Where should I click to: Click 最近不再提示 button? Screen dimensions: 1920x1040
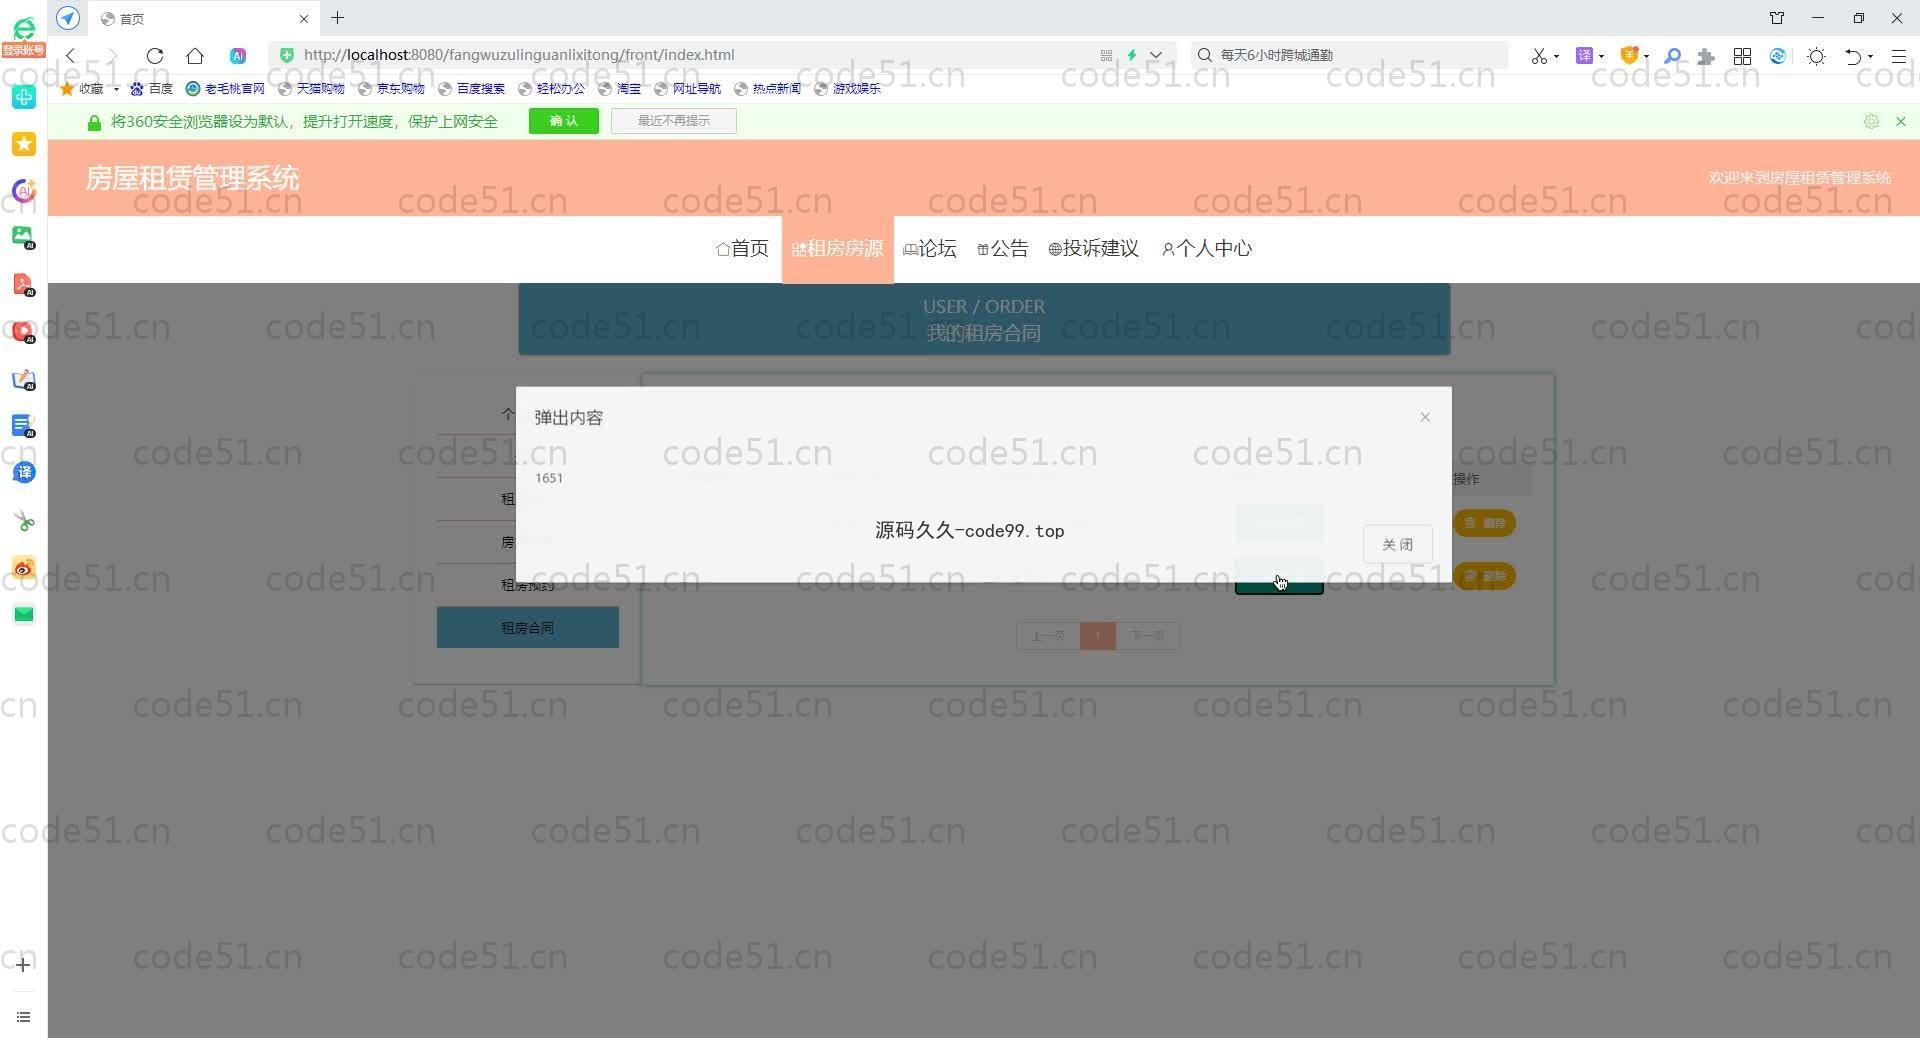tap(673, 121)
